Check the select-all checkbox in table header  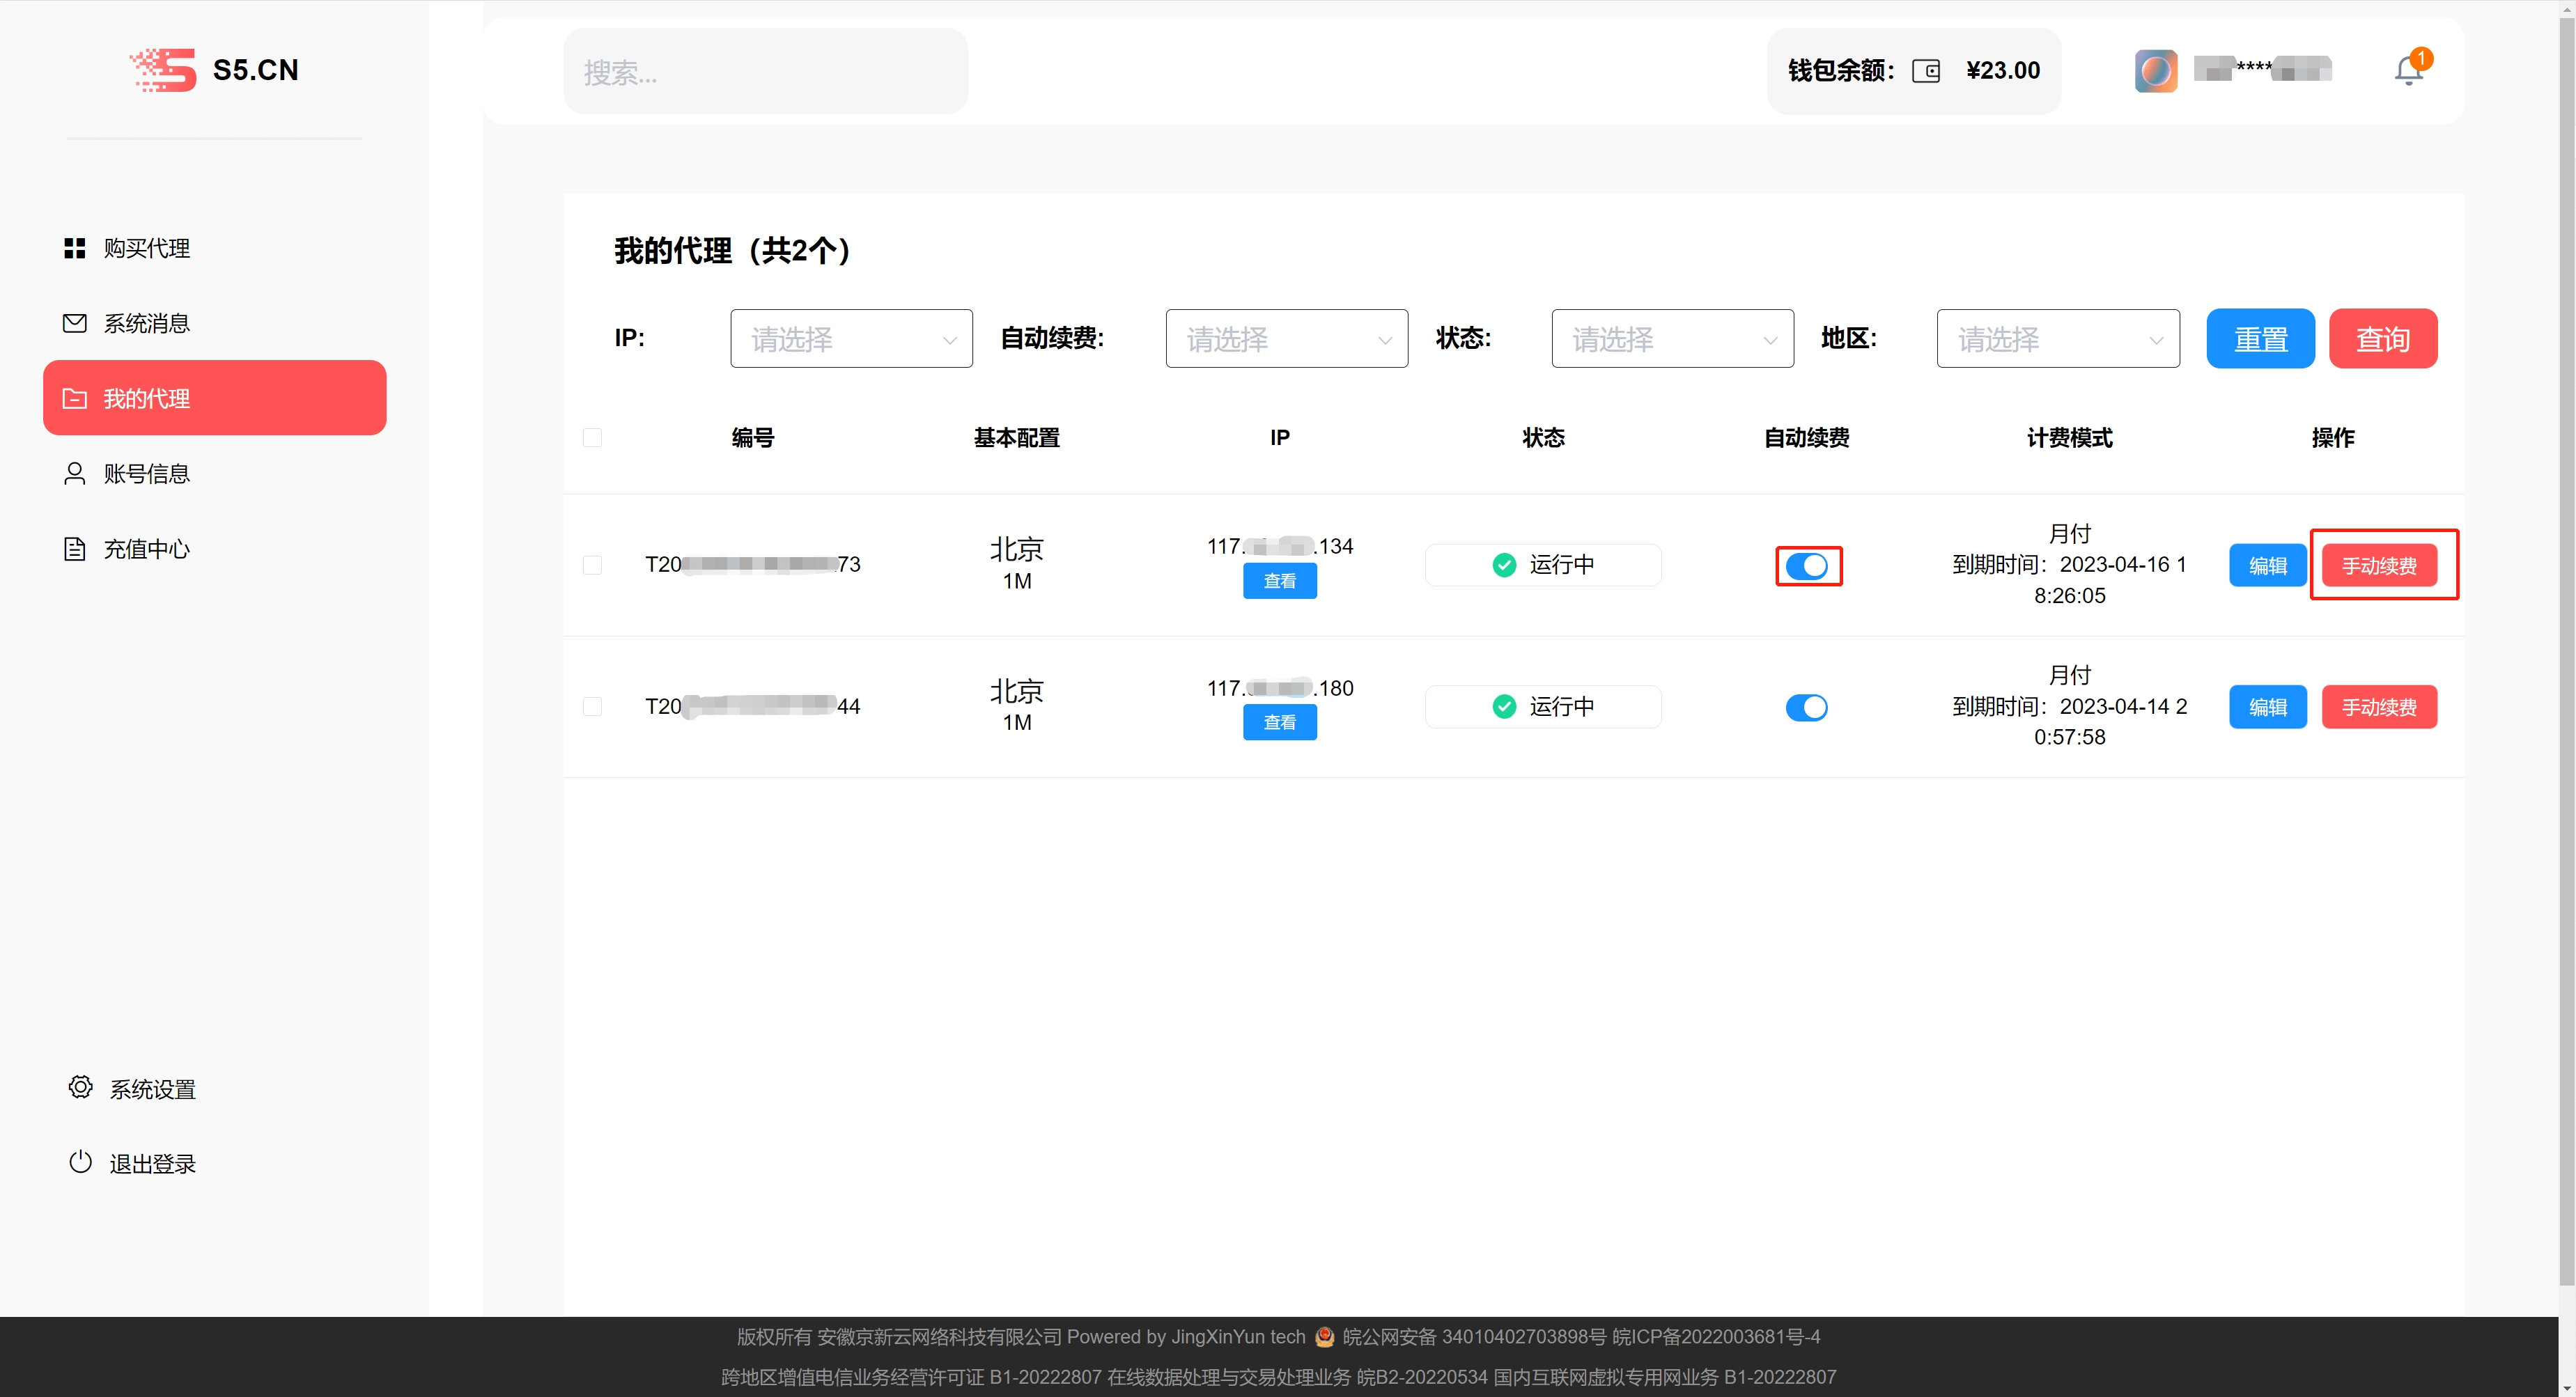(x=592, y=438)
